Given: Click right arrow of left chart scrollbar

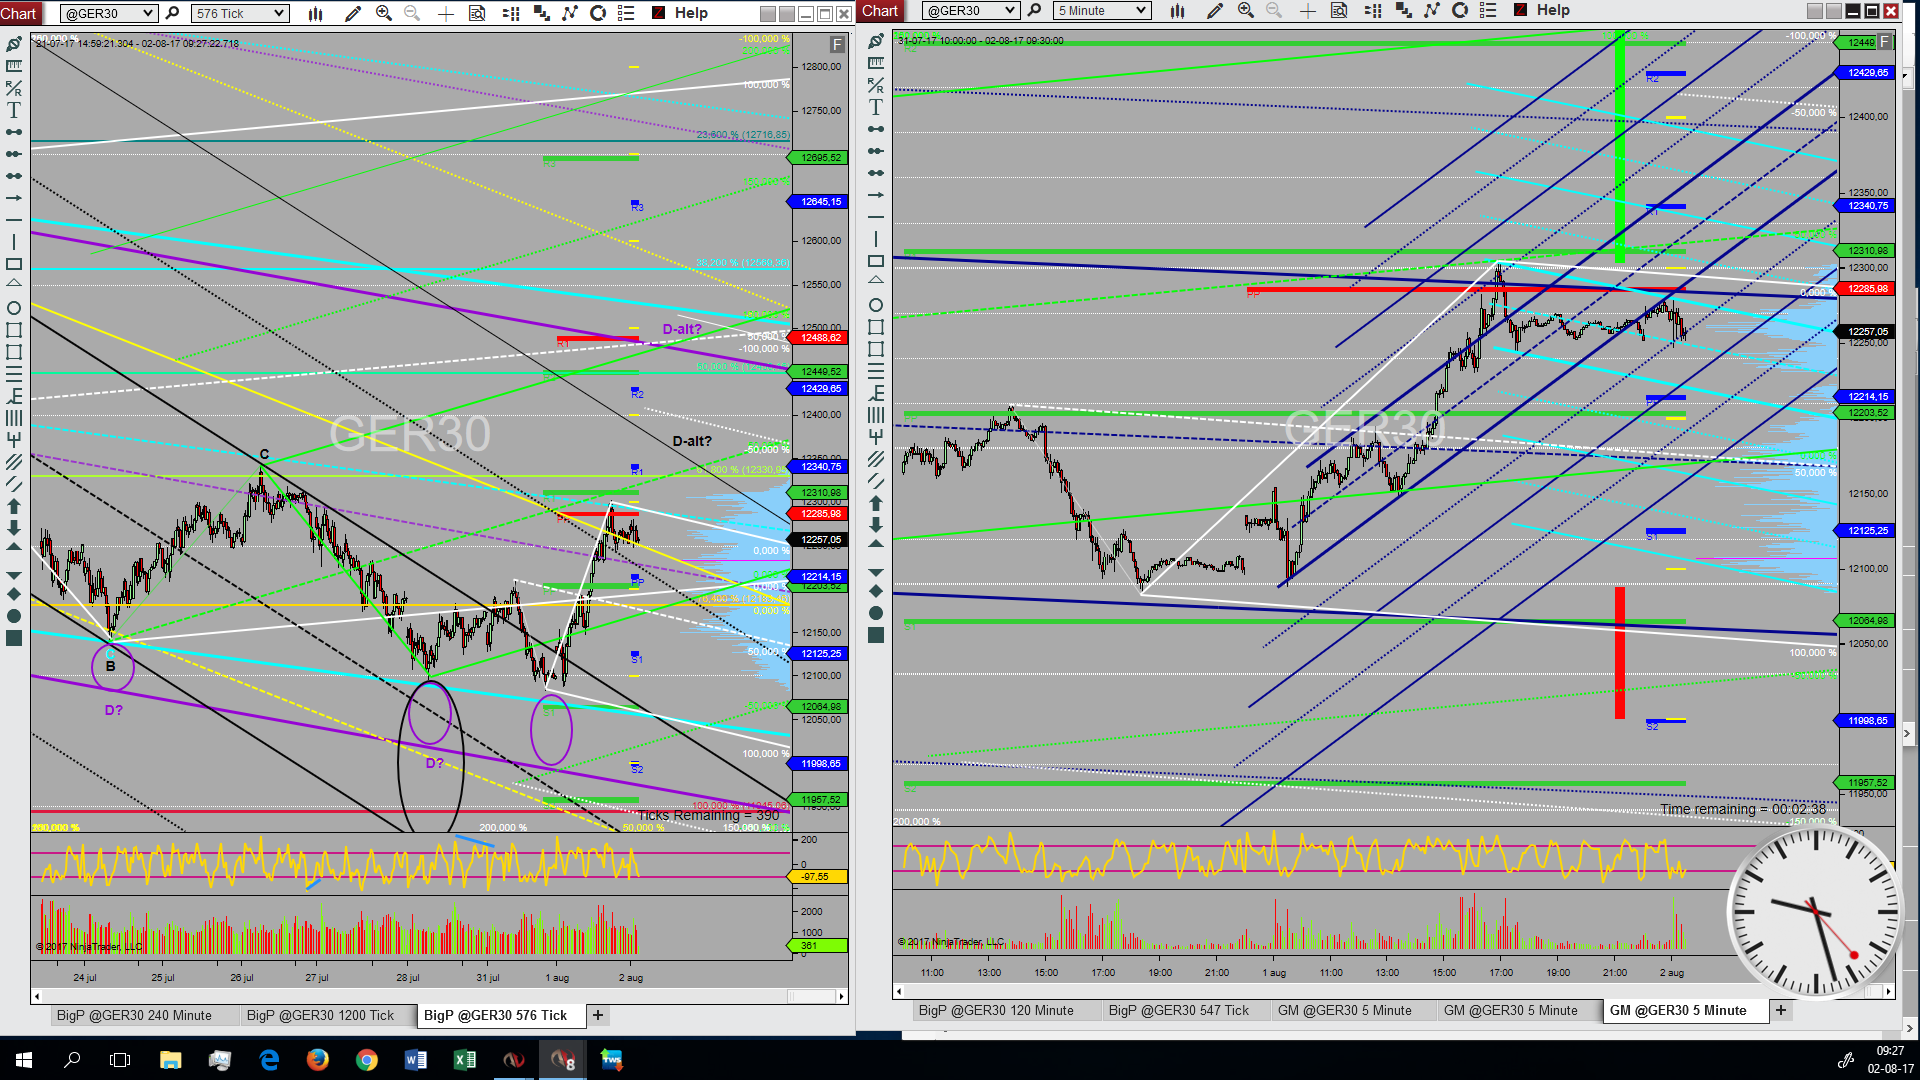Looking at the screenshot, I should (x=842, y=996).
